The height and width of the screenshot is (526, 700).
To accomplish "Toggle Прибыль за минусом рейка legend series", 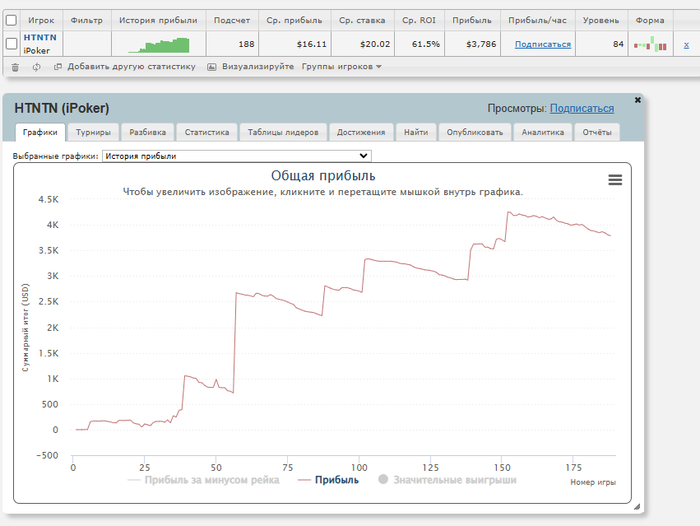I will (204, 480).
